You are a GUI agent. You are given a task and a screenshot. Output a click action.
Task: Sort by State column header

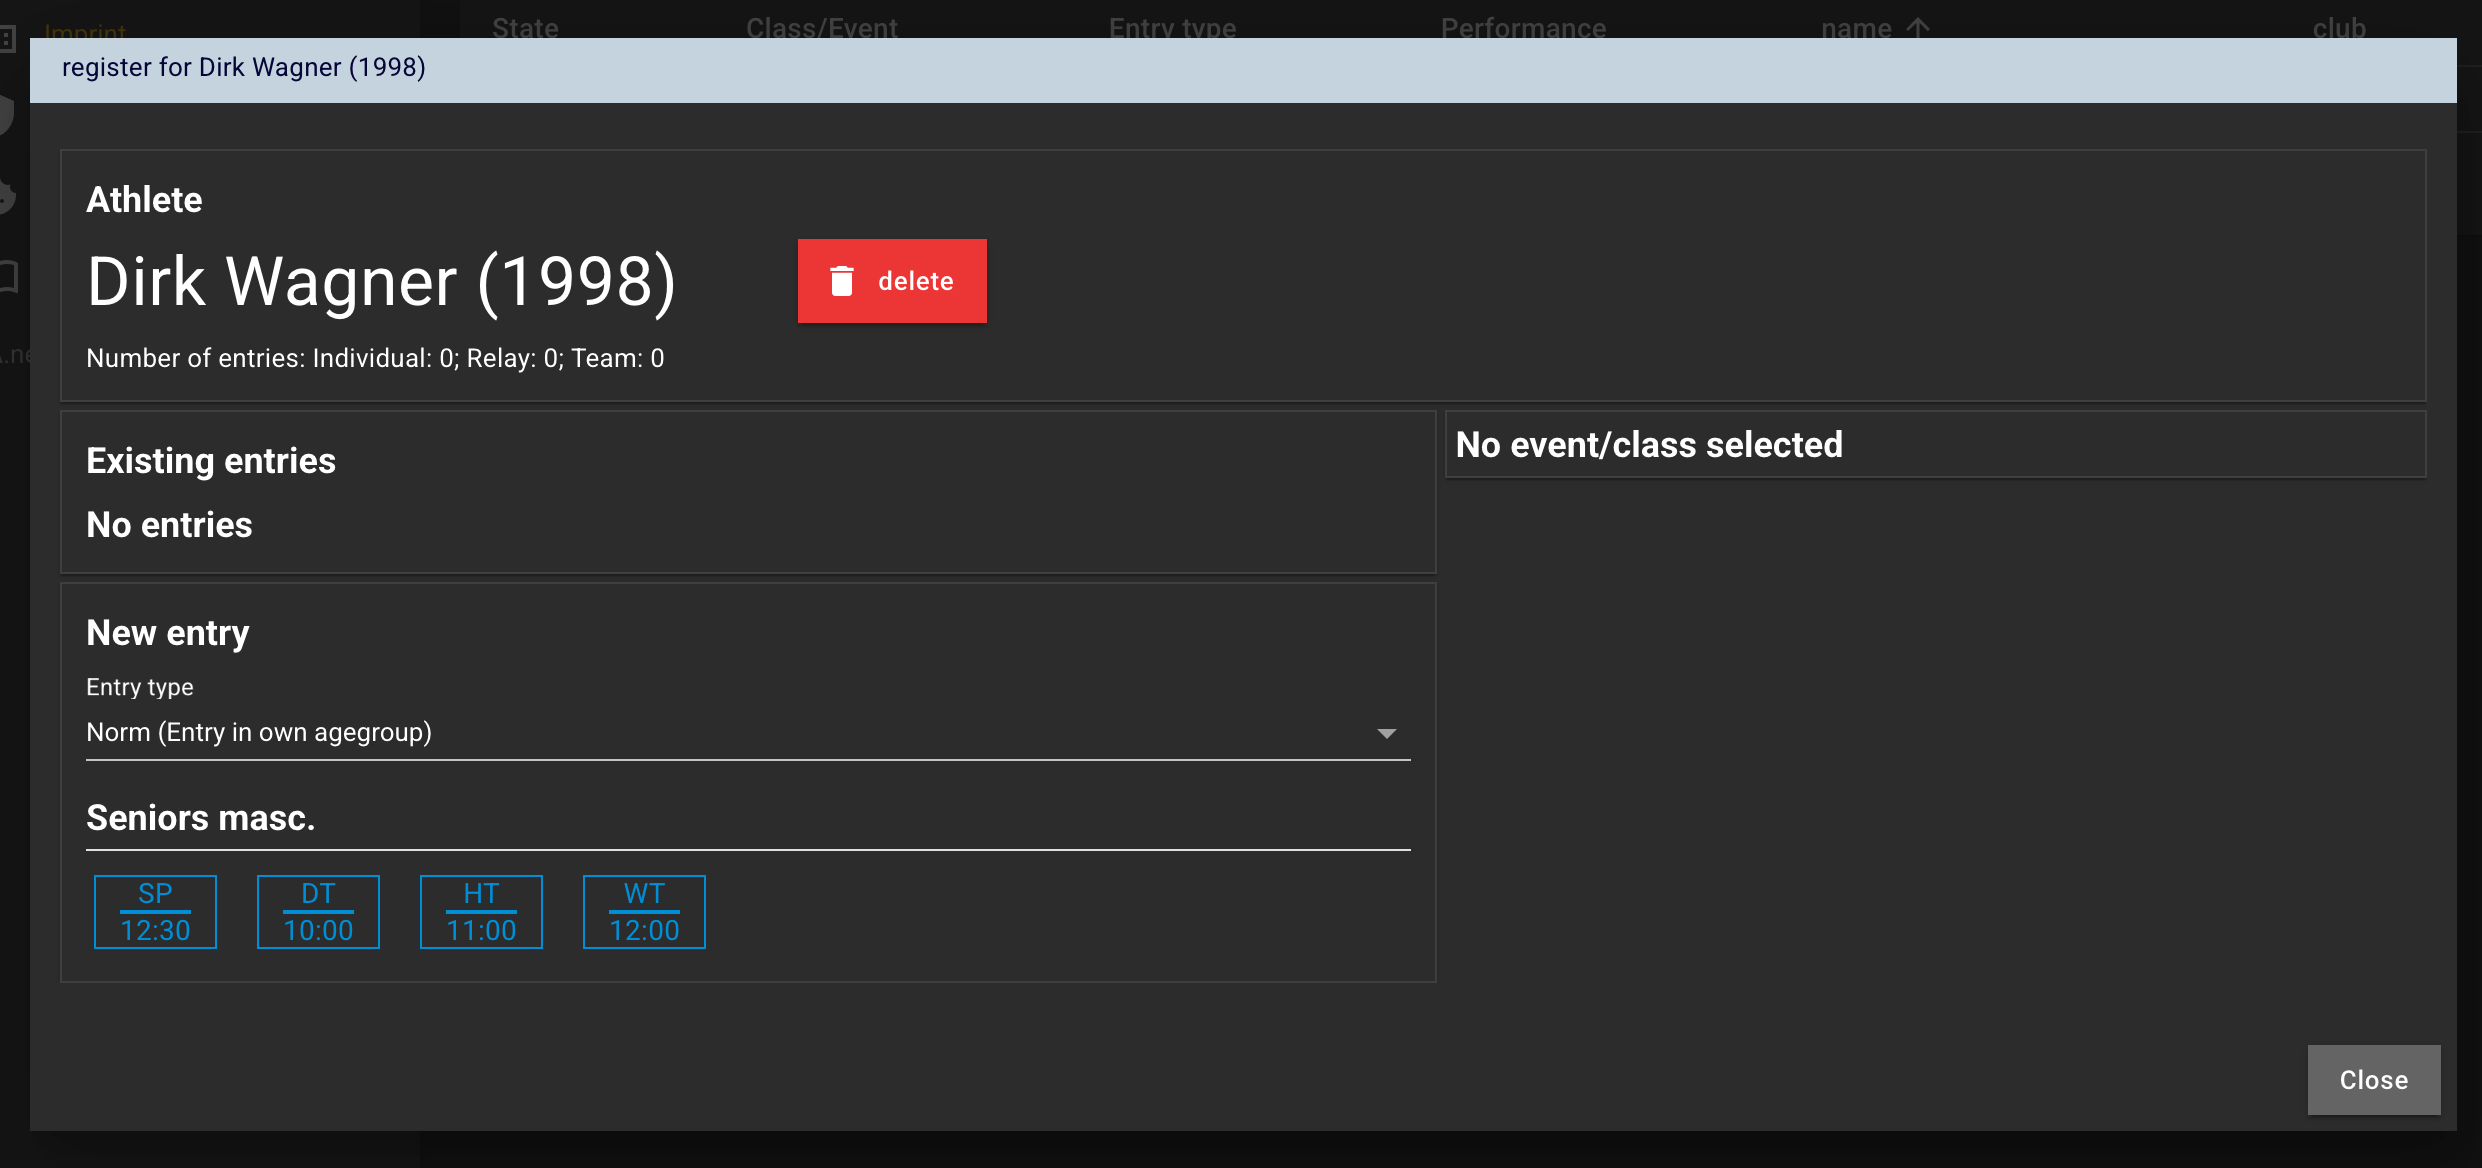(x=525, y=27)
